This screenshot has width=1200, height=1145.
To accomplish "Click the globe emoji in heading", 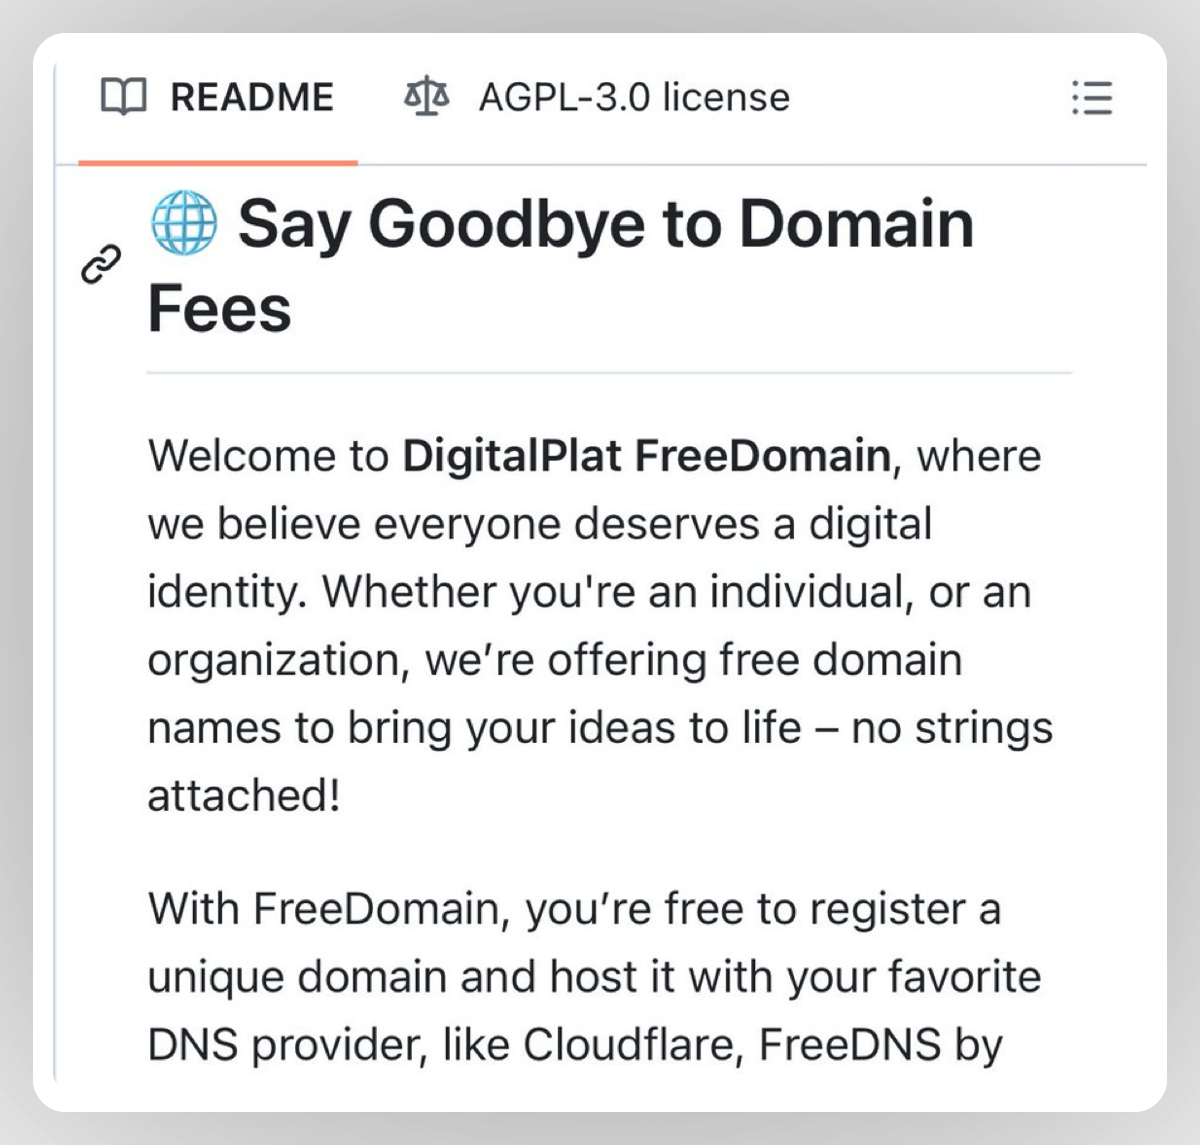I will tap(184, 223).
